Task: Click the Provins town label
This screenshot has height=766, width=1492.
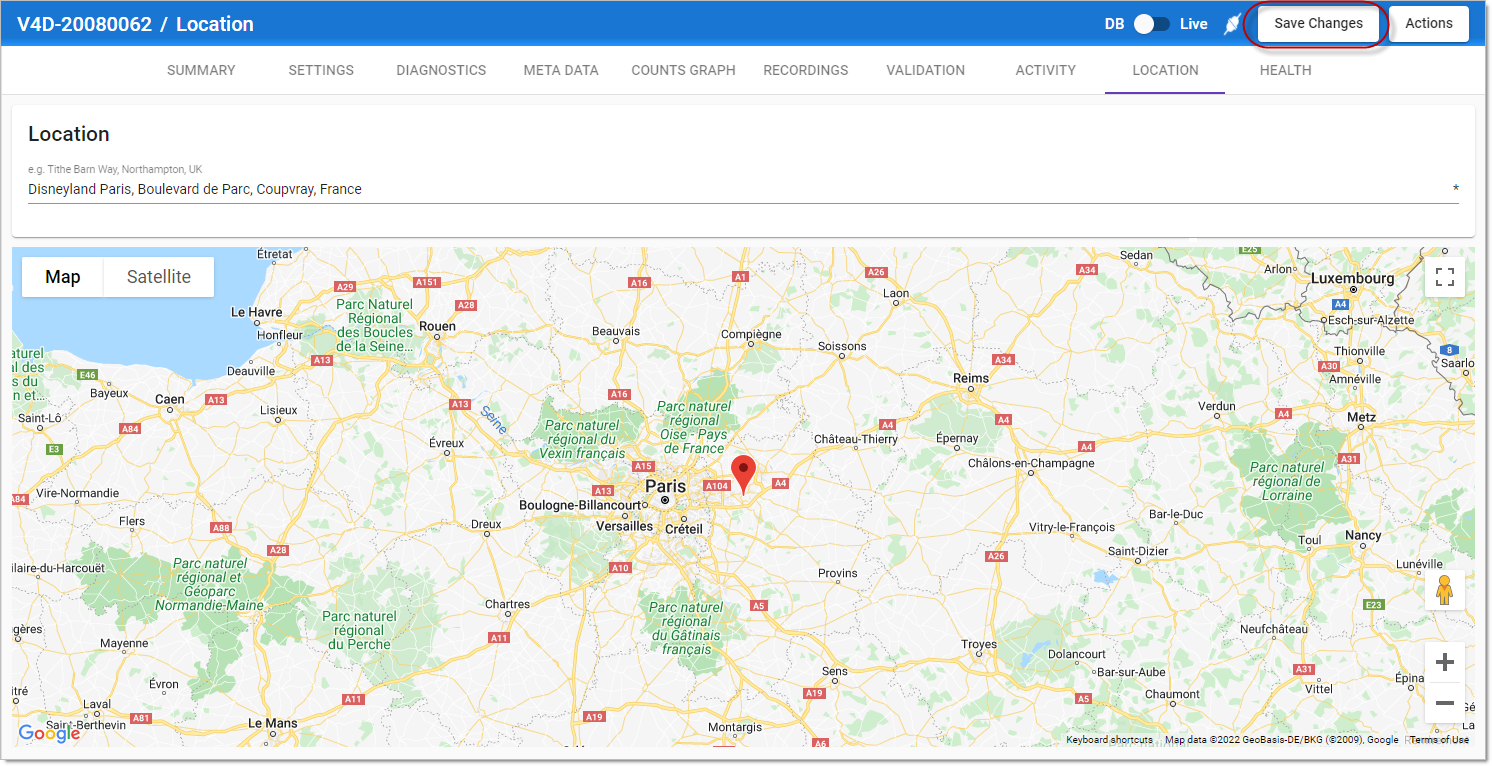Action: tap(838, 573)
